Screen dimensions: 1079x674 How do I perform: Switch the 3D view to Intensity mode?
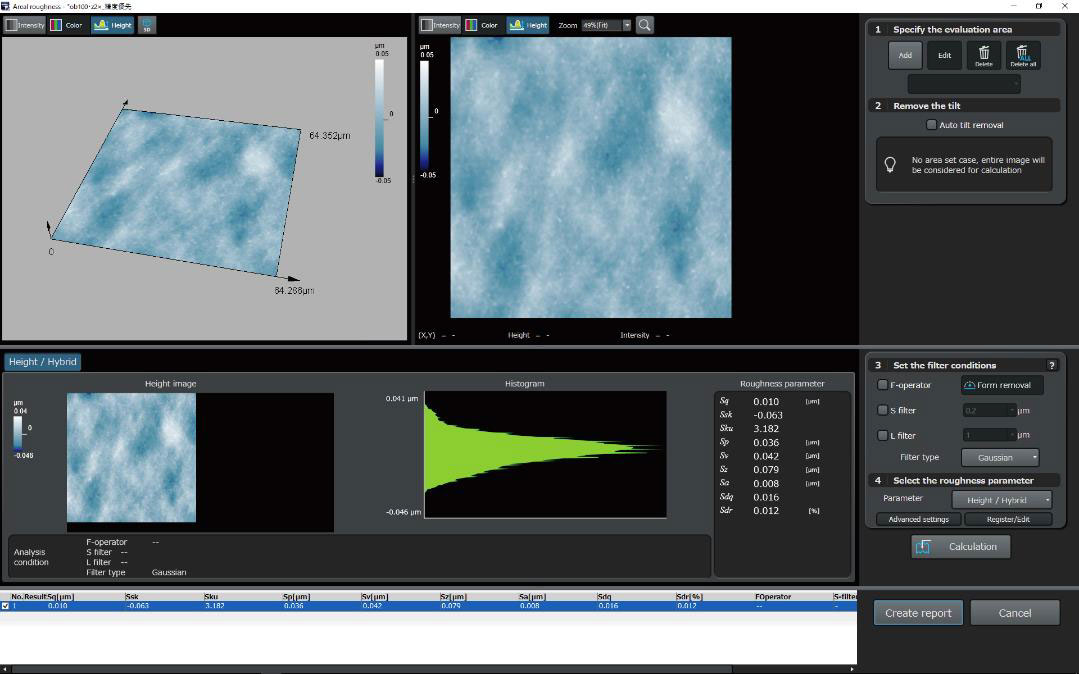[25, 25]
